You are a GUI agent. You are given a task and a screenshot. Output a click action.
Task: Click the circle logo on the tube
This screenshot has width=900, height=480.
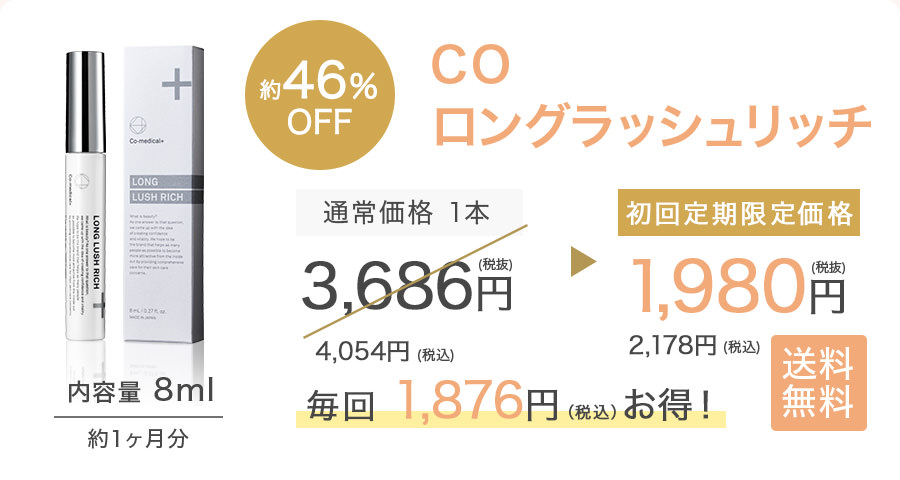pyautogui.click(x=82, y=181)
